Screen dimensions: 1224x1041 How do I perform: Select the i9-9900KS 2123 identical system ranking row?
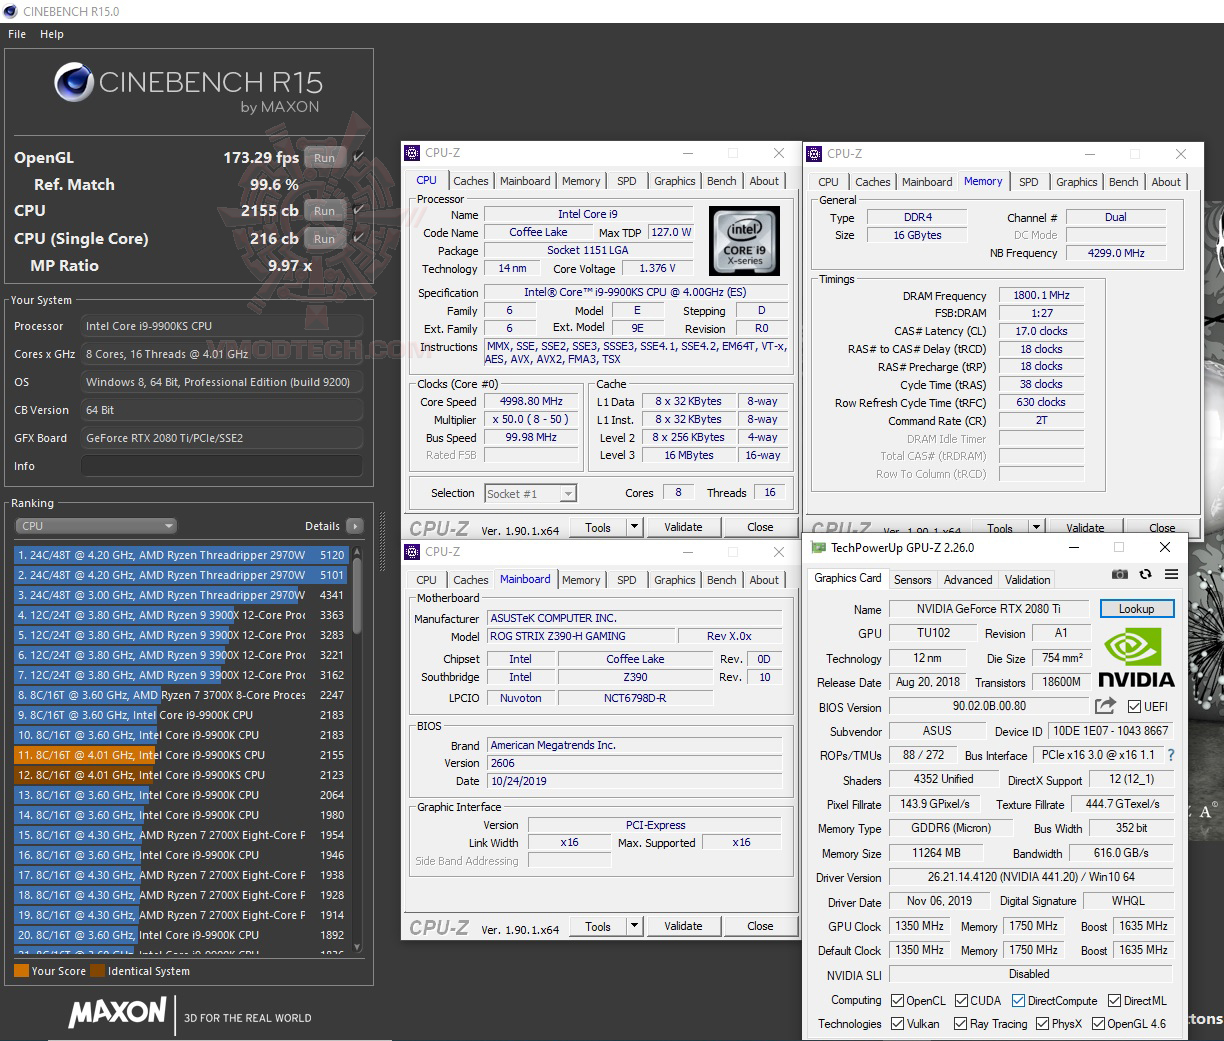click(181, 775)
